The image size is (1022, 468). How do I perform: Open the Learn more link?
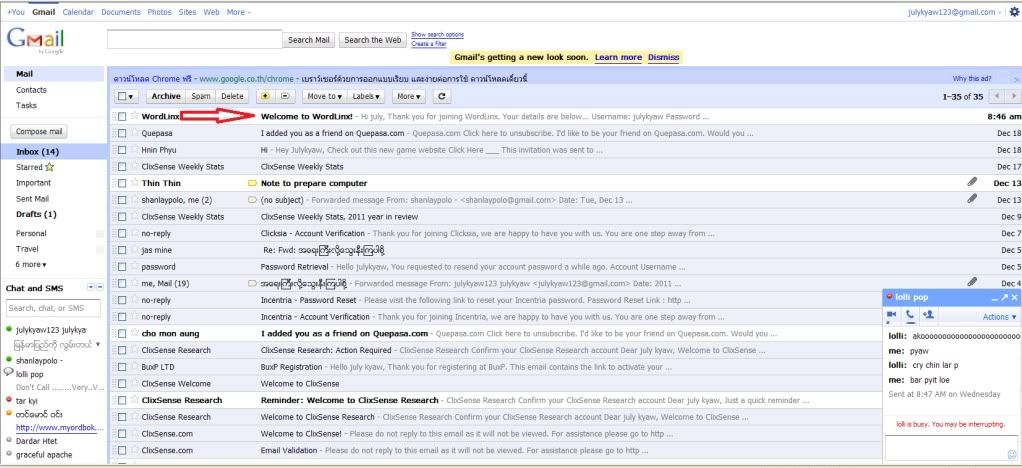point(619,57)
